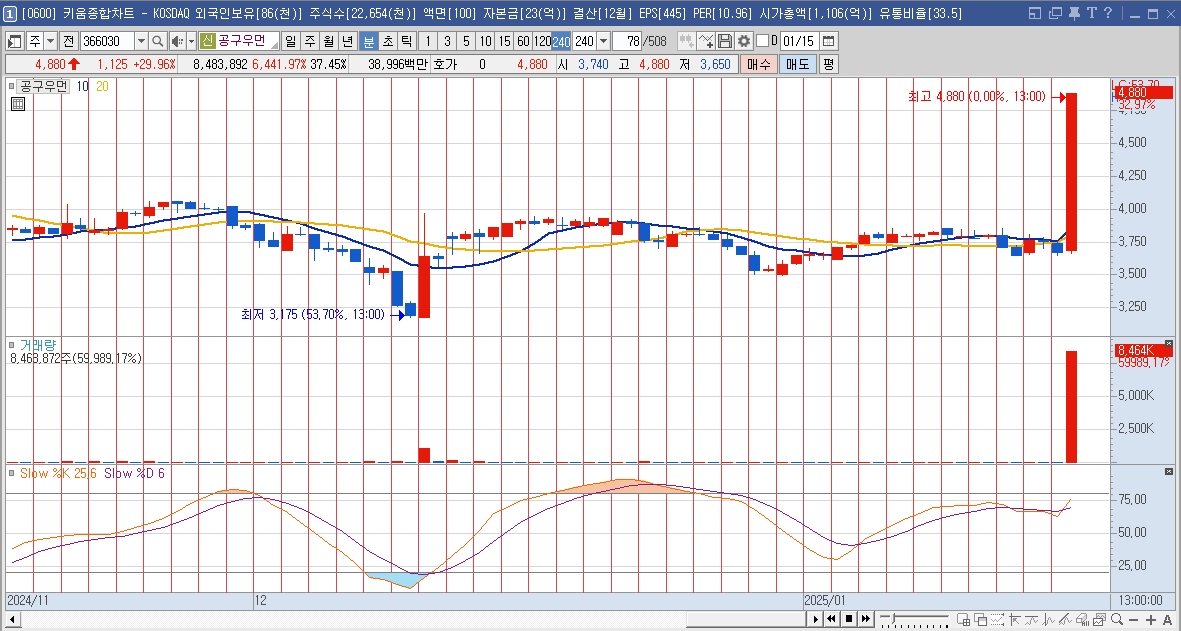1181x631 pixels.
Task: Toggle the D checkbox in toolbar
Action: point(762,41)
